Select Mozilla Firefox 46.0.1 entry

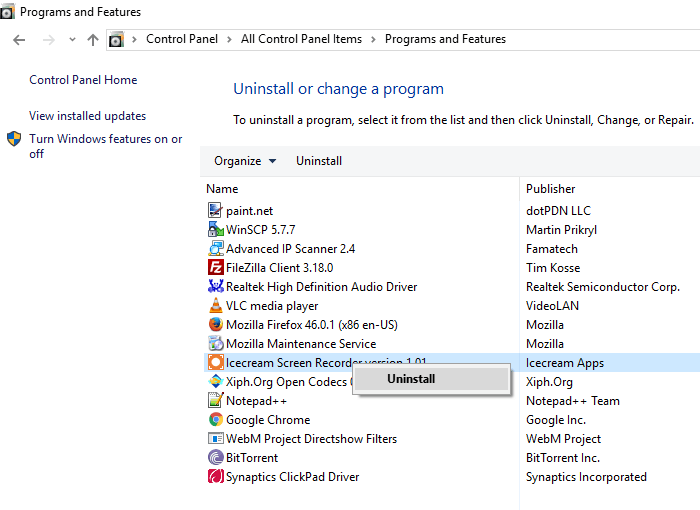point(312,325)
